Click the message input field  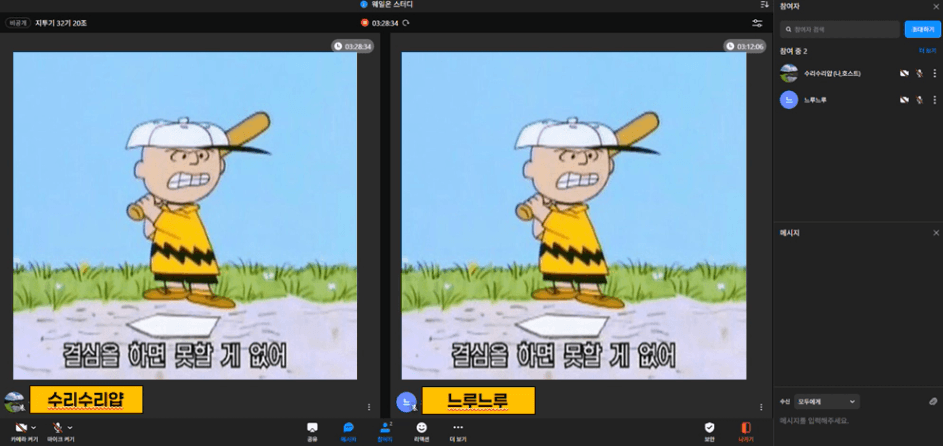tap(858, 421)
